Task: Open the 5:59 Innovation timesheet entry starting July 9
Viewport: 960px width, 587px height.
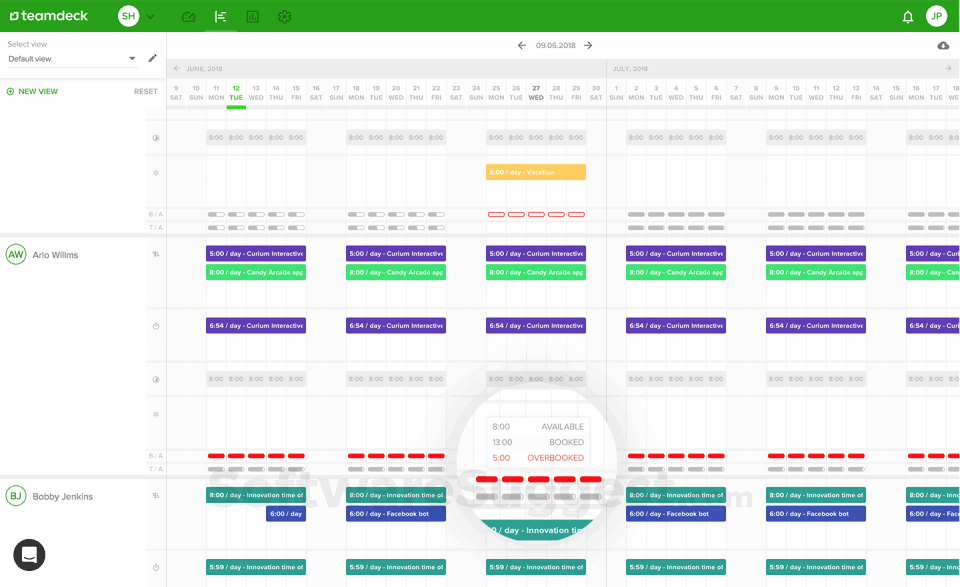Action: coord(816,567)
